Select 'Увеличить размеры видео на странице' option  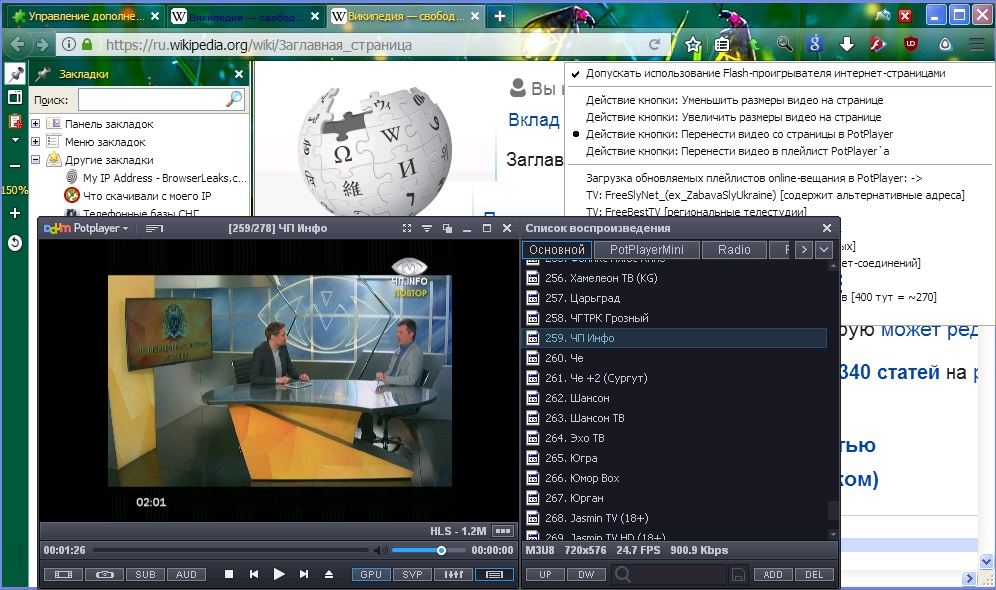coord(734,117)
